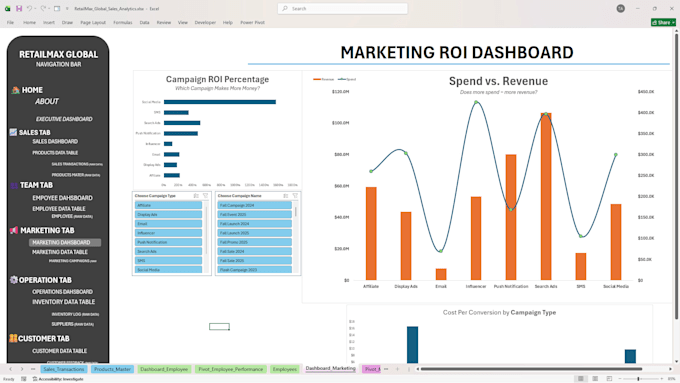Click the Share button

tap(663, 22)
